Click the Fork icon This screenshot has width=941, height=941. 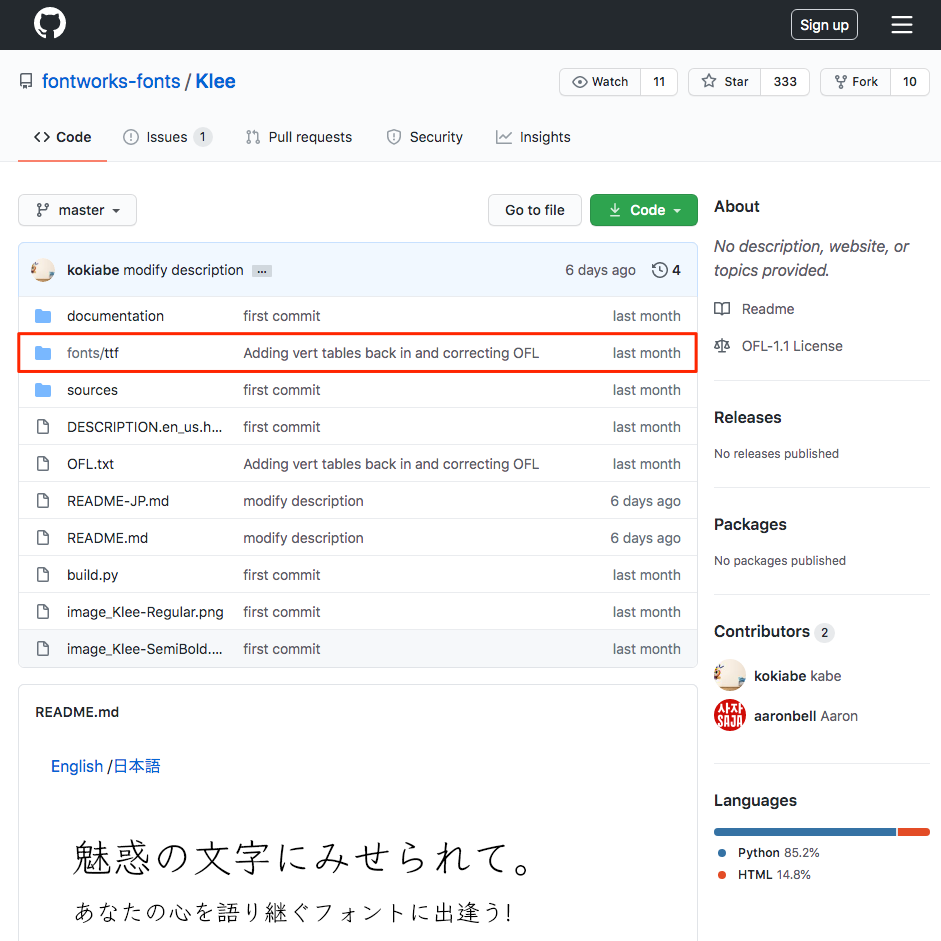coord(841,82)
